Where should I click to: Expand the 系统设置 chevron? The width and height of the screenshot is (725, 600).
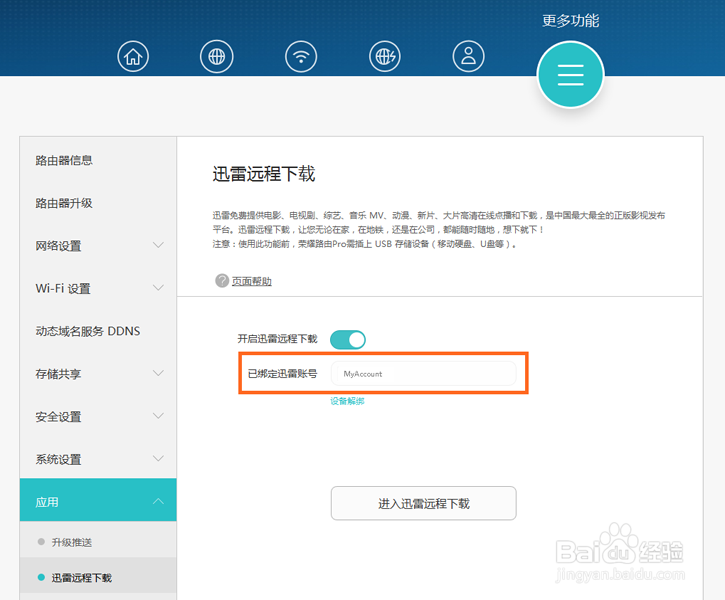pos(158,458)
